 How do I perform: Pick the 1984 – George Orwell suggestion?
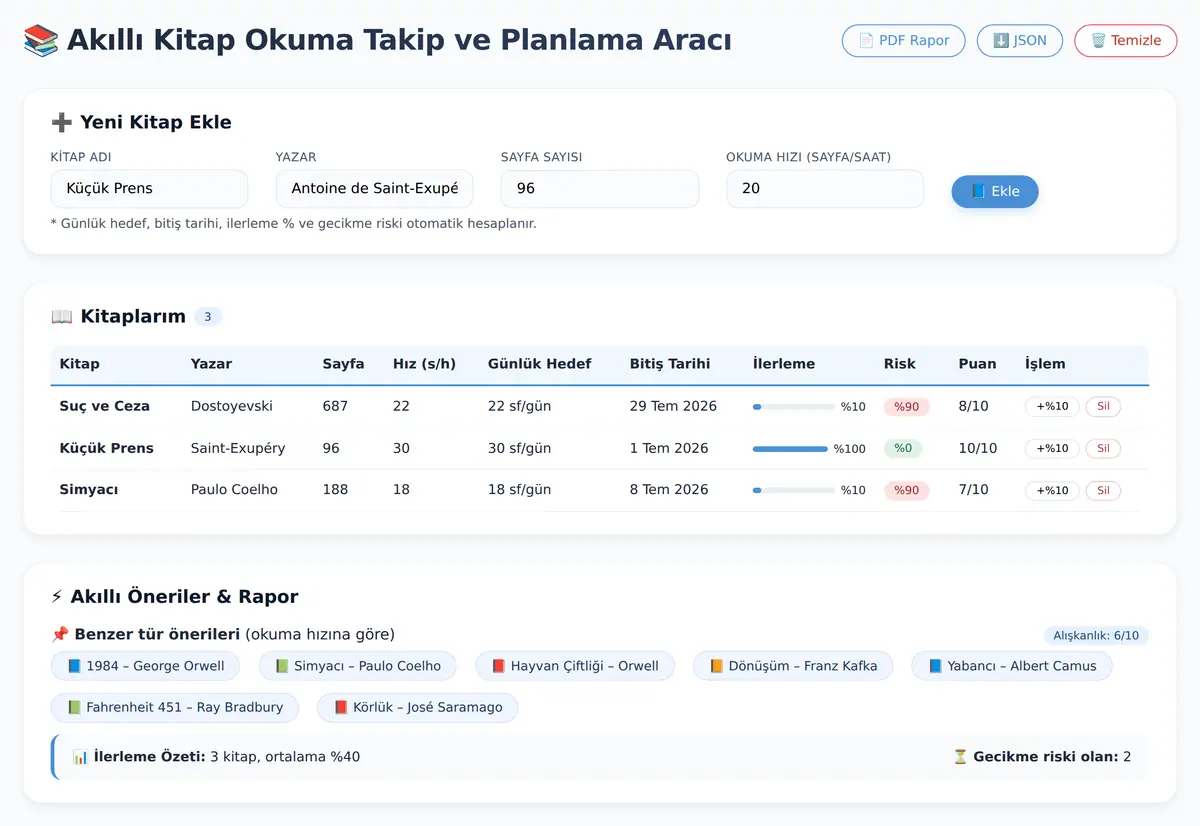pos(146,666)
